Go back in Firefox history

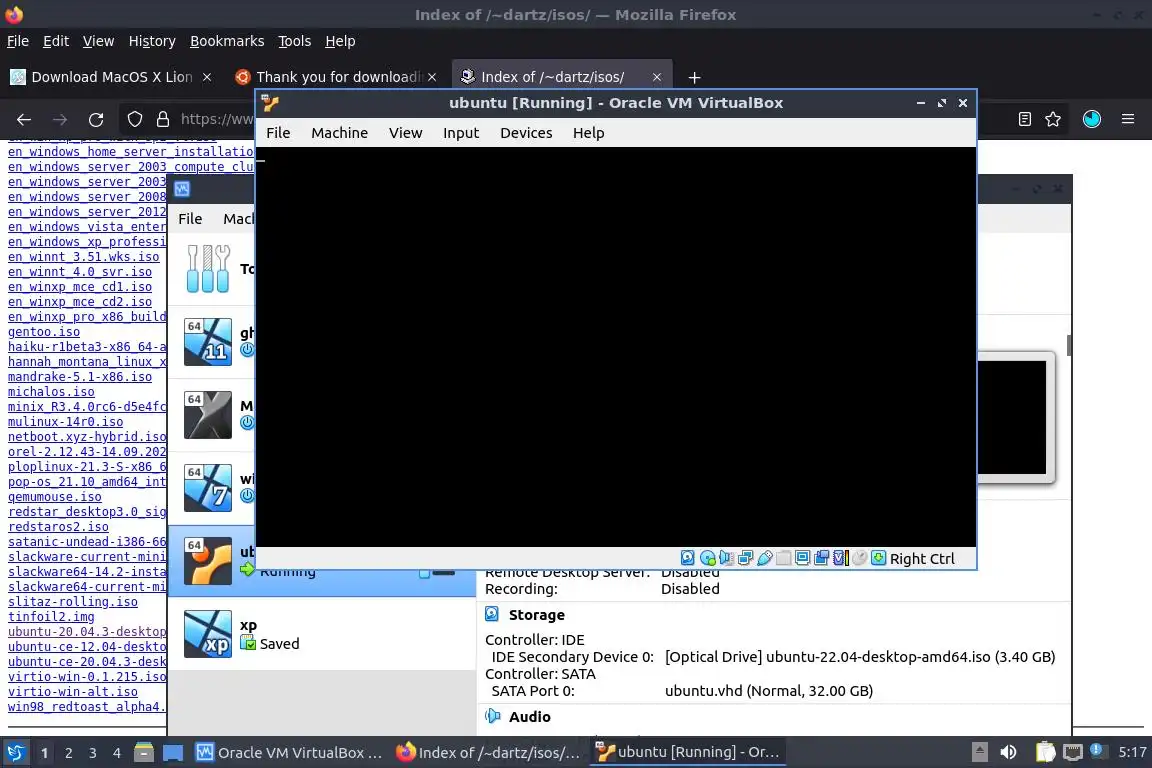point(24,119)
